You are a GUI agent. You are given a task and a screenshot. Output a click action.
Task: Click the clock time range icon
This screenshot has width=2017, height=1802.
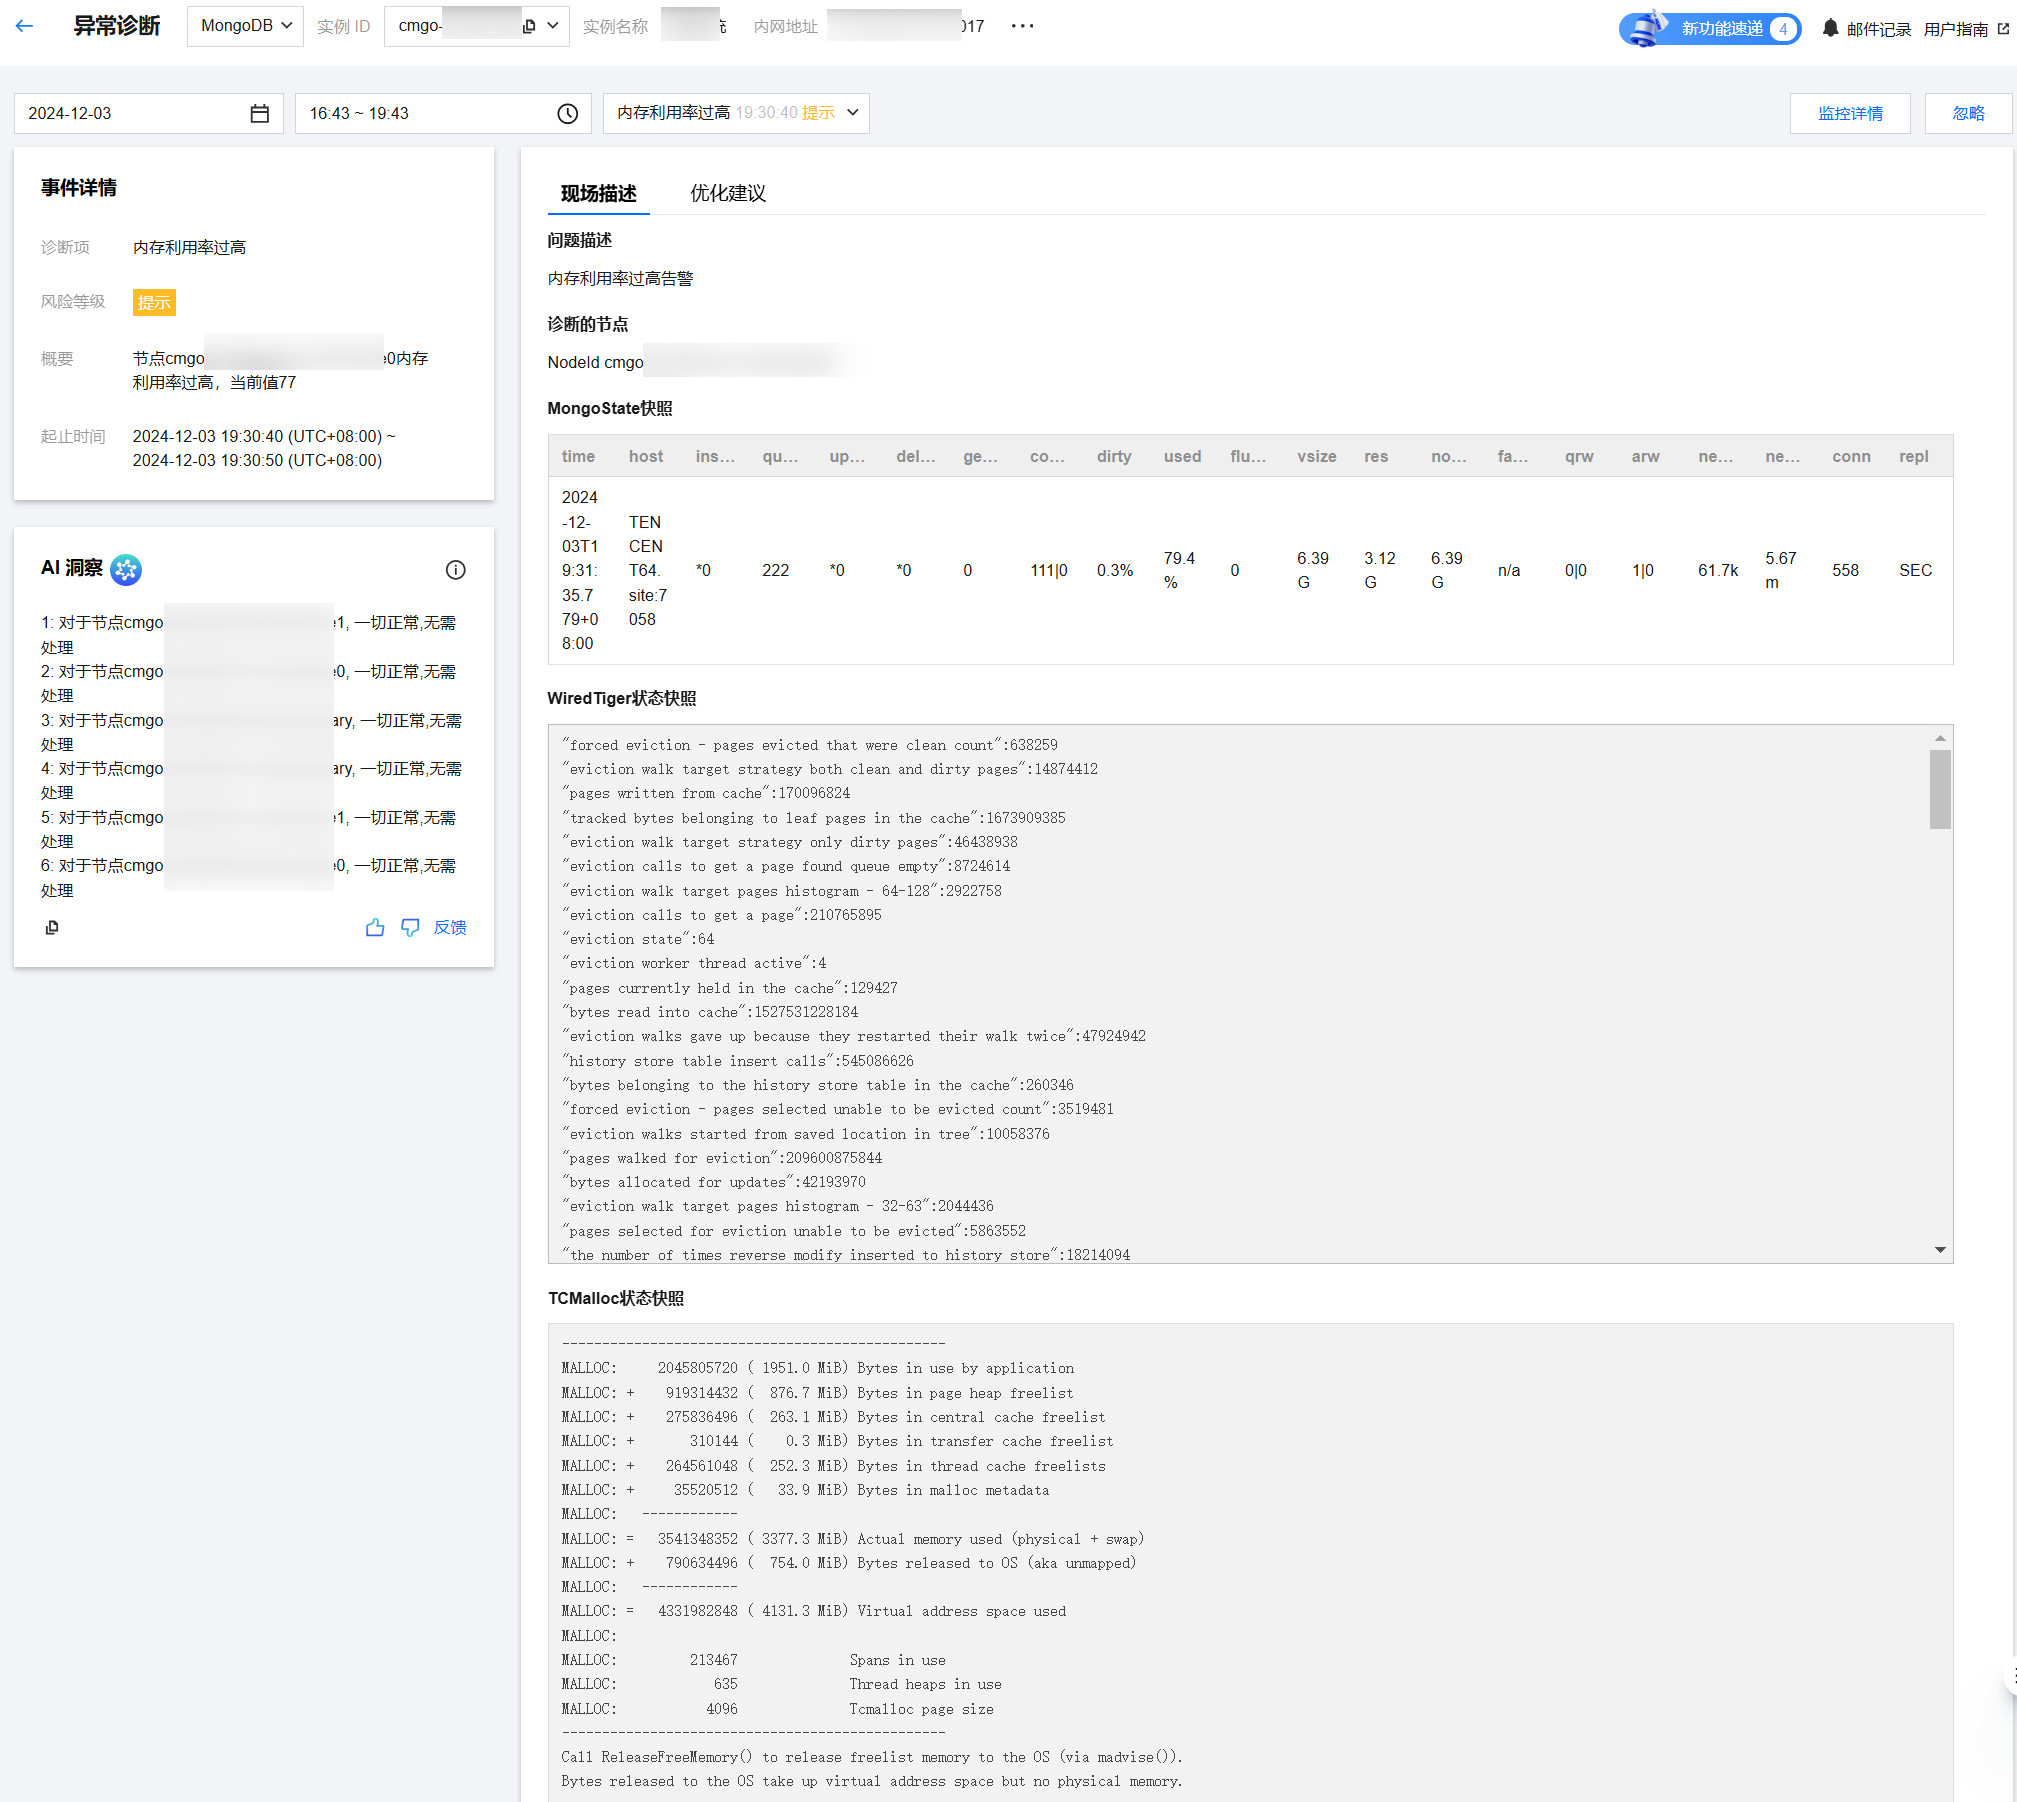[567, 114]
